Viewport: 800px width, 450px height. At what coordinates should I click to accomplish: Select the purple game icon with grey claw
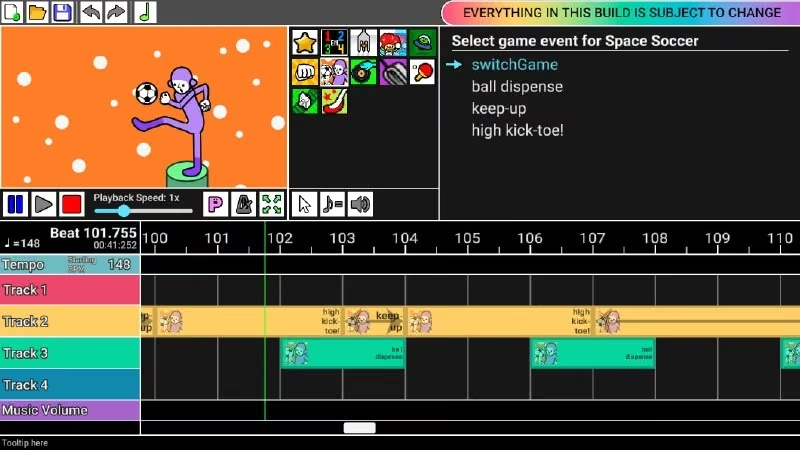(x=393, y=72)
